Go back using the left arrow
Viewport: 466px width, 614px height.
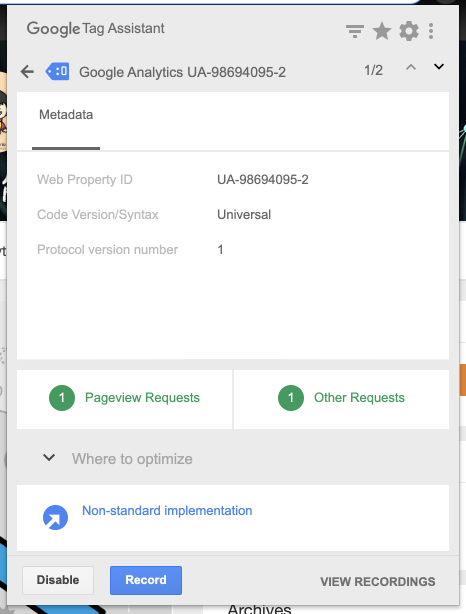click(x=27, y=72)
